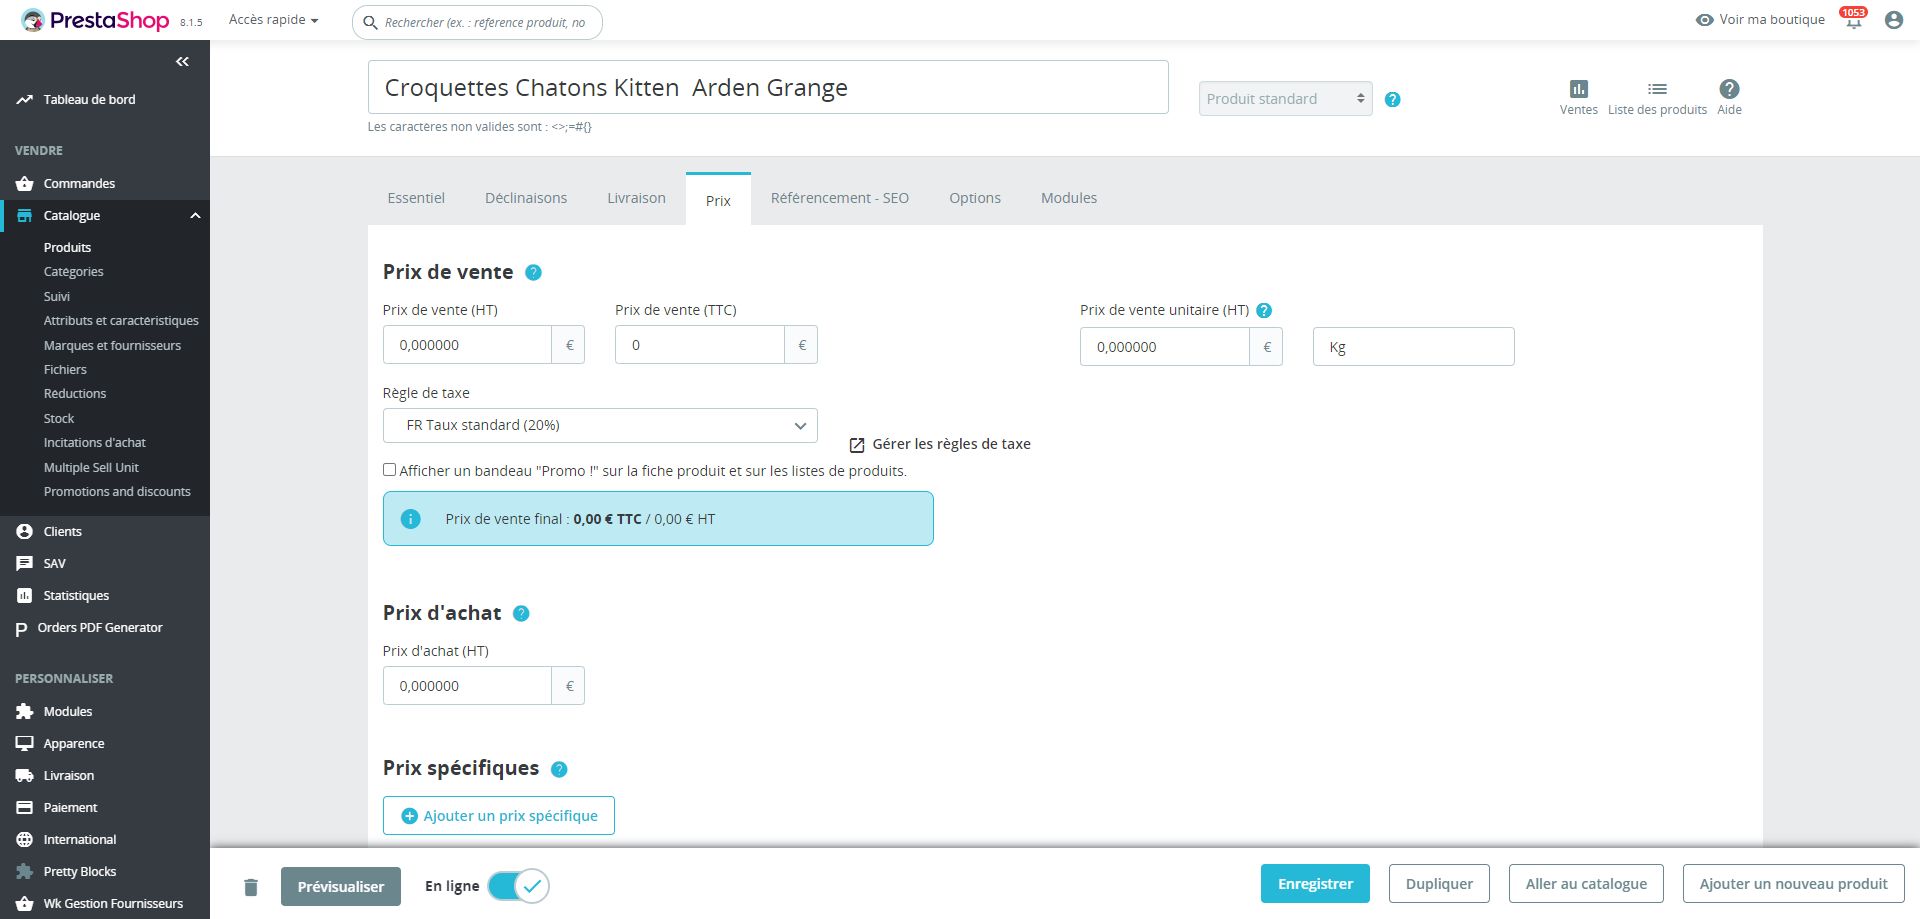
Task: Tick the "Promo !" banner checkbox
Action: click(x=389, y=470)
